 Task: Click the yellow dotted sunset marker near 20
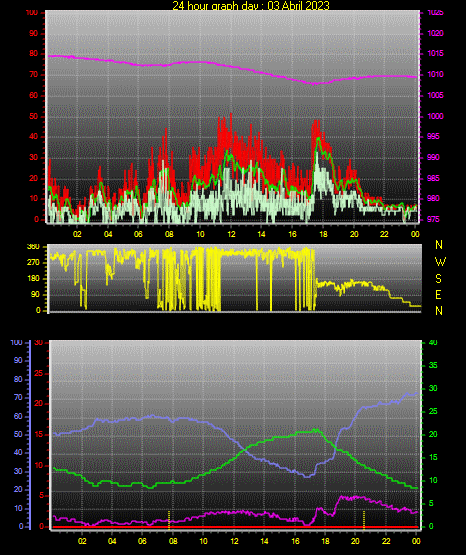click(x=364, y=520)
